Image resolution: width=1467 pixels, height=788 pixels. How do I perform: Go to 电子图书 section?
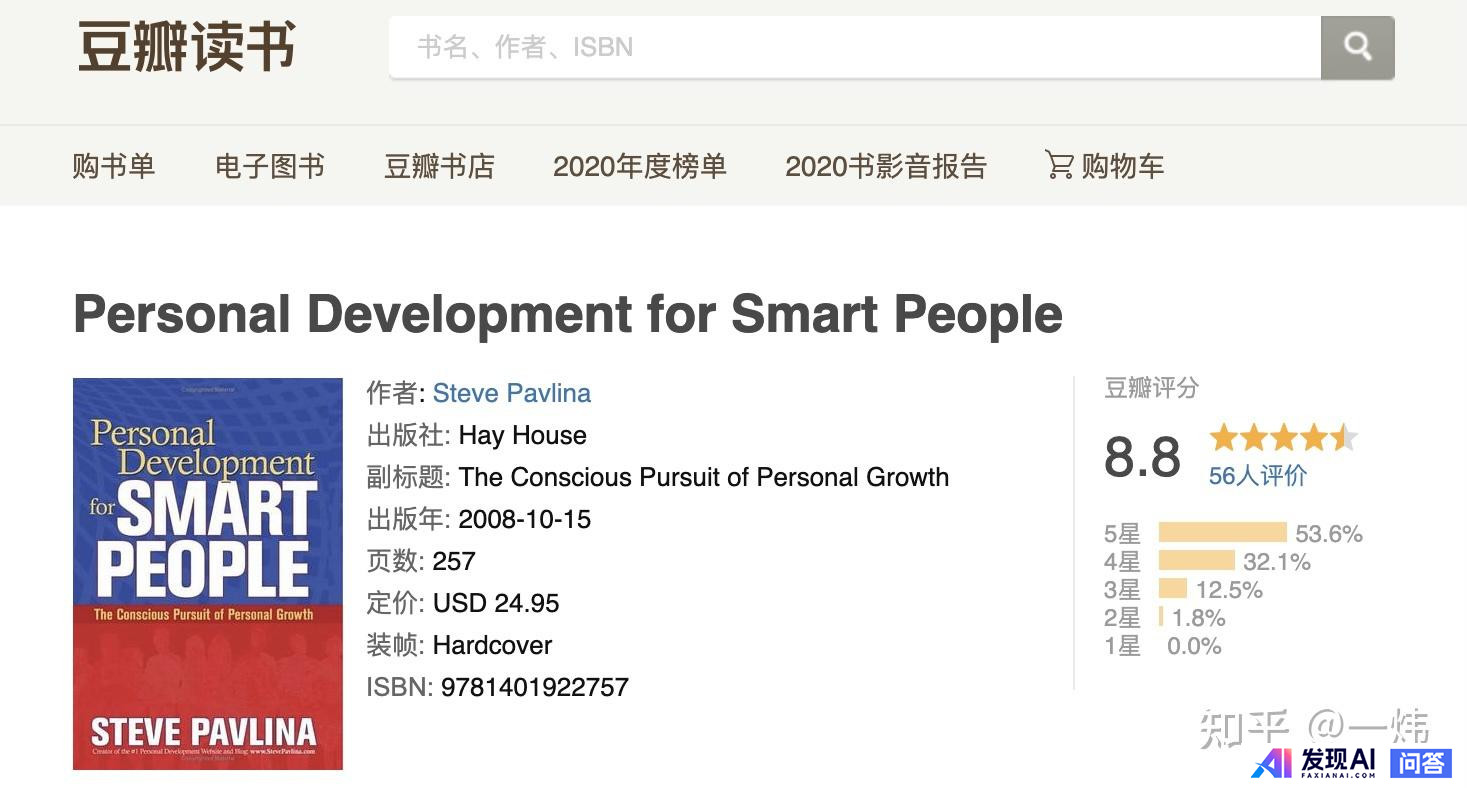tap(270, 166)
